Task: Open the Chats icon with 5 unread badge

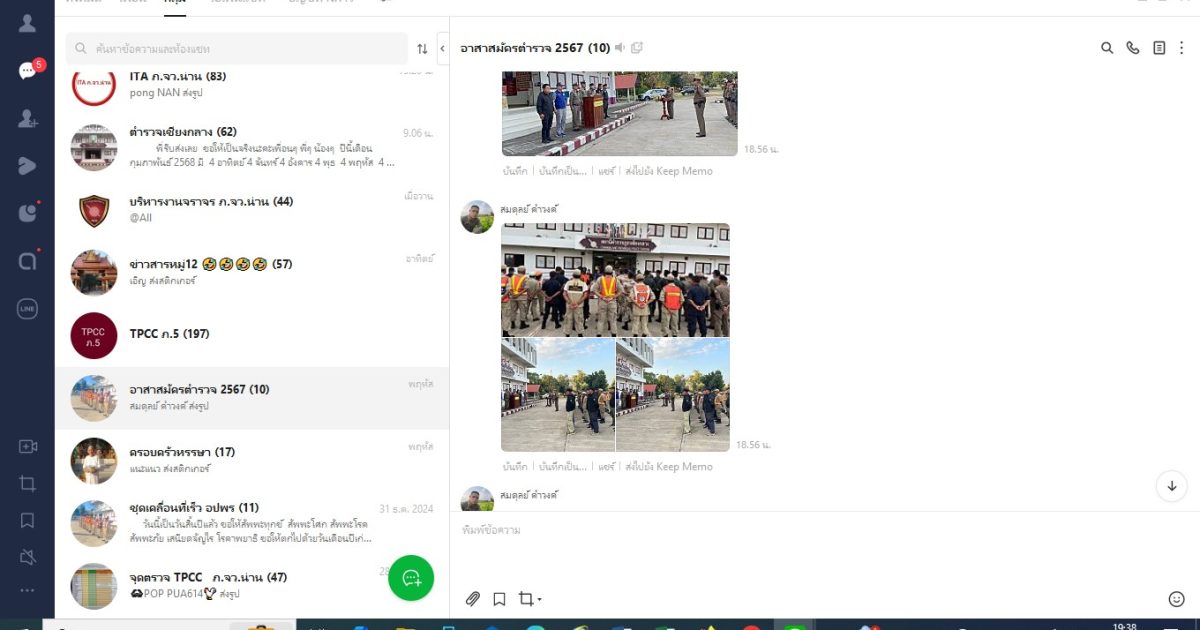Action: pyautogui.click(x=27, y=71)
